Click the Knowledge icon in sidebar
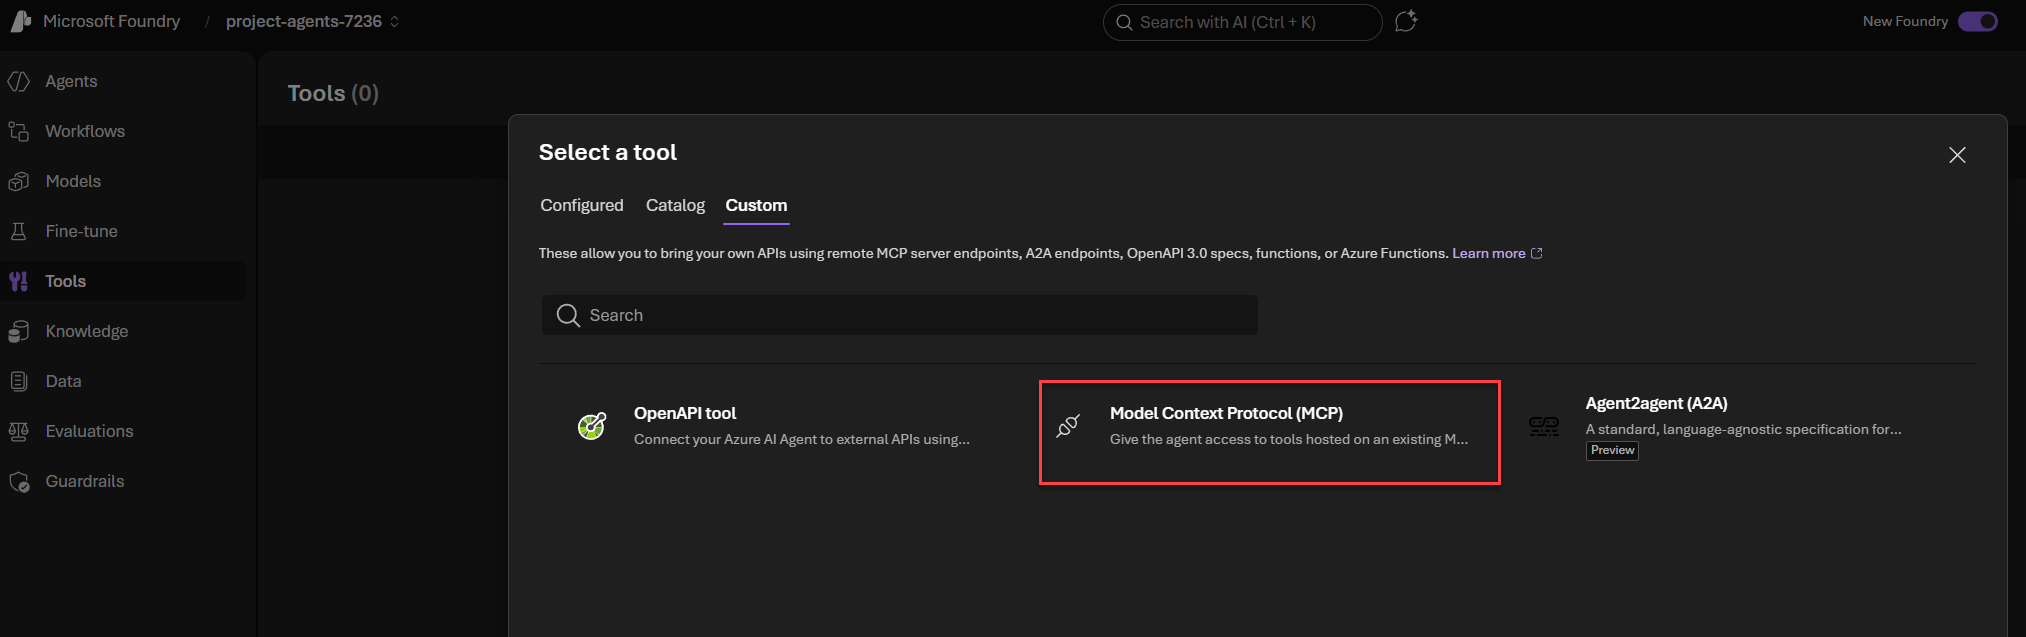 click(19, 331)
